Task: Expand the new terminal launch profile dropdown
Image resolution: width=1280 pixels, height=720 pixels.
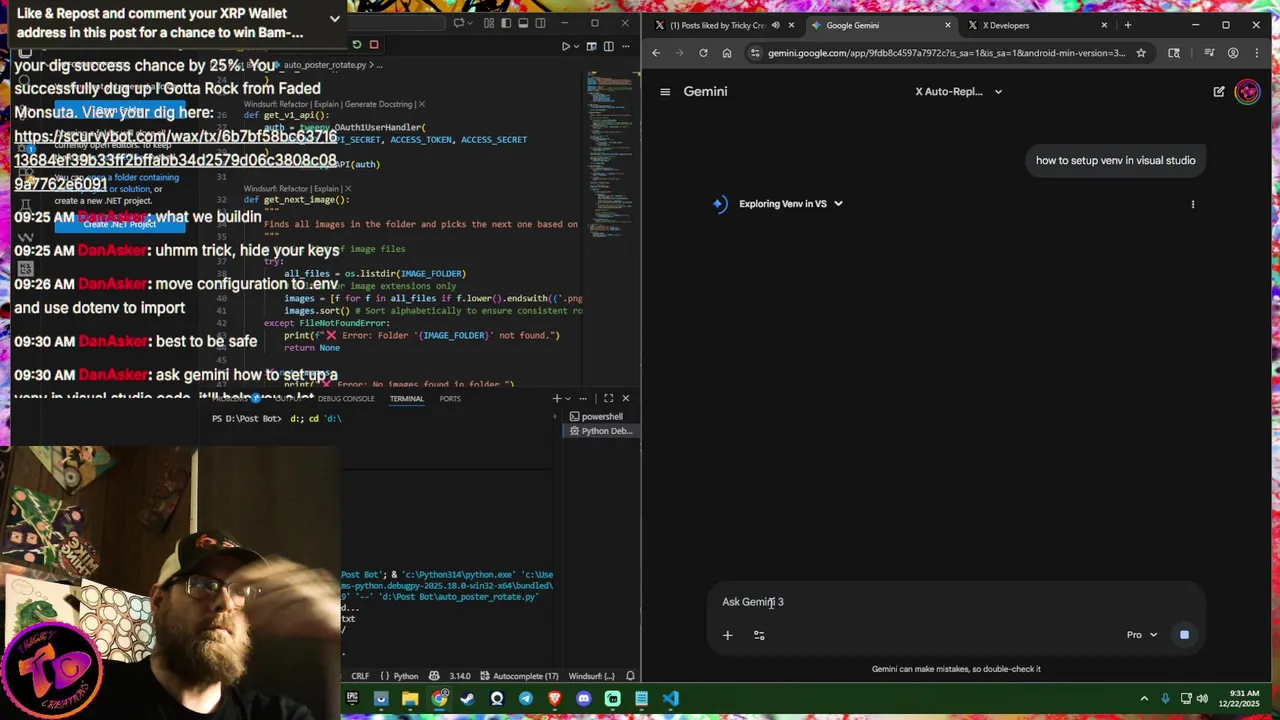Action: tap(567, 399)
